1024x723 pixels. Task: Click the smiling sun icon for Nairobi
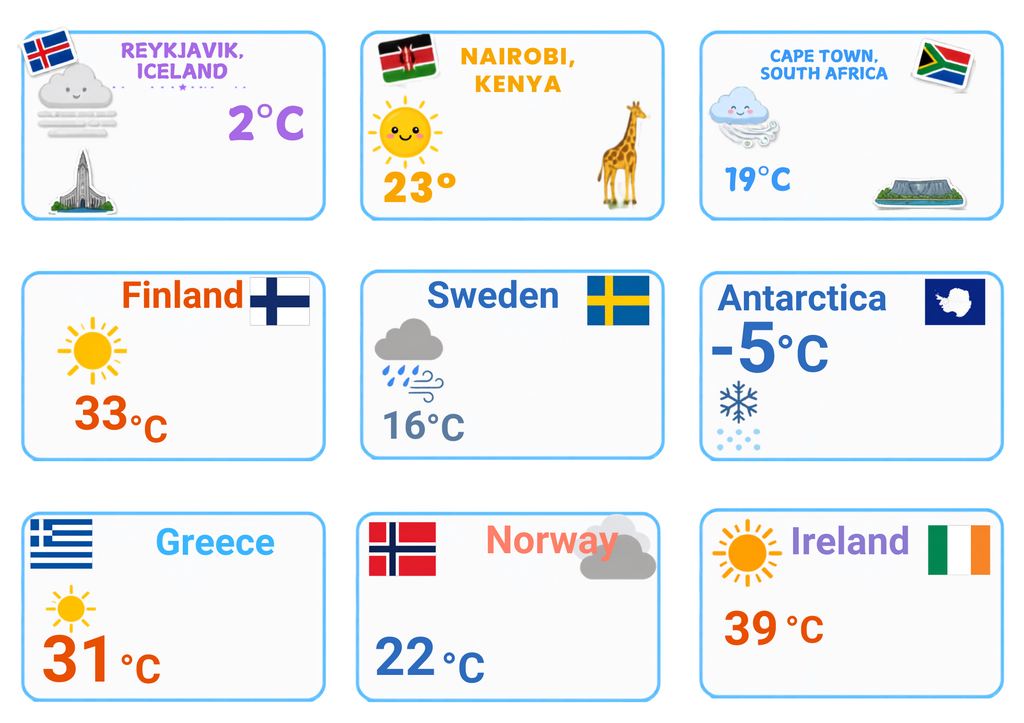click(x=405, y=132)
